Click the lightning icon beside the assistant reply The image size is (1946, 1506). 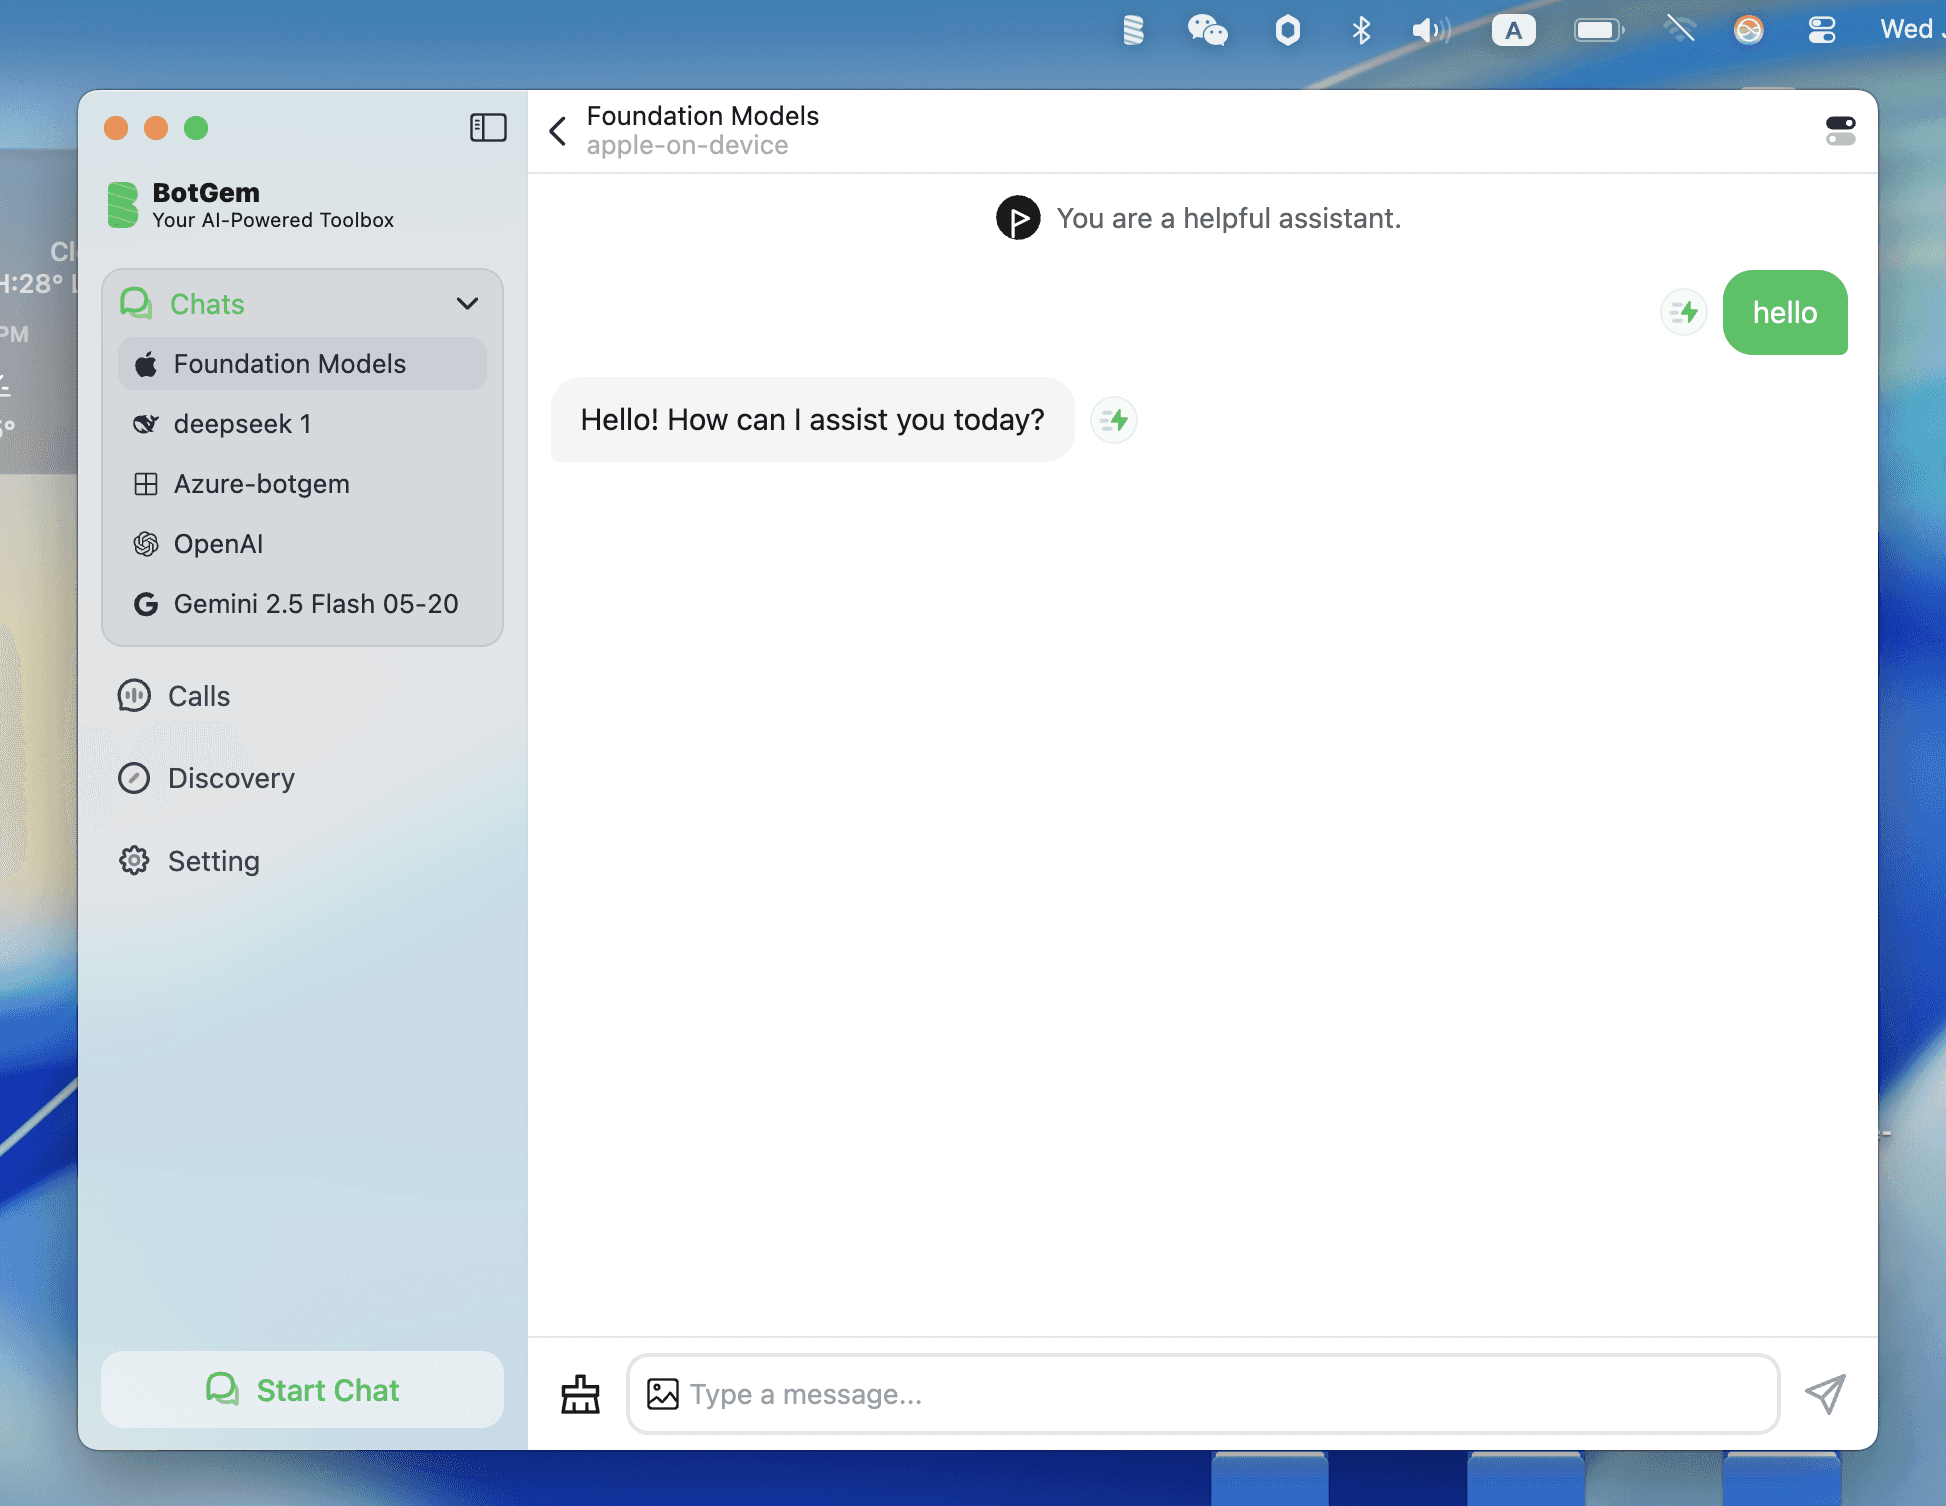pos(1114,420)
